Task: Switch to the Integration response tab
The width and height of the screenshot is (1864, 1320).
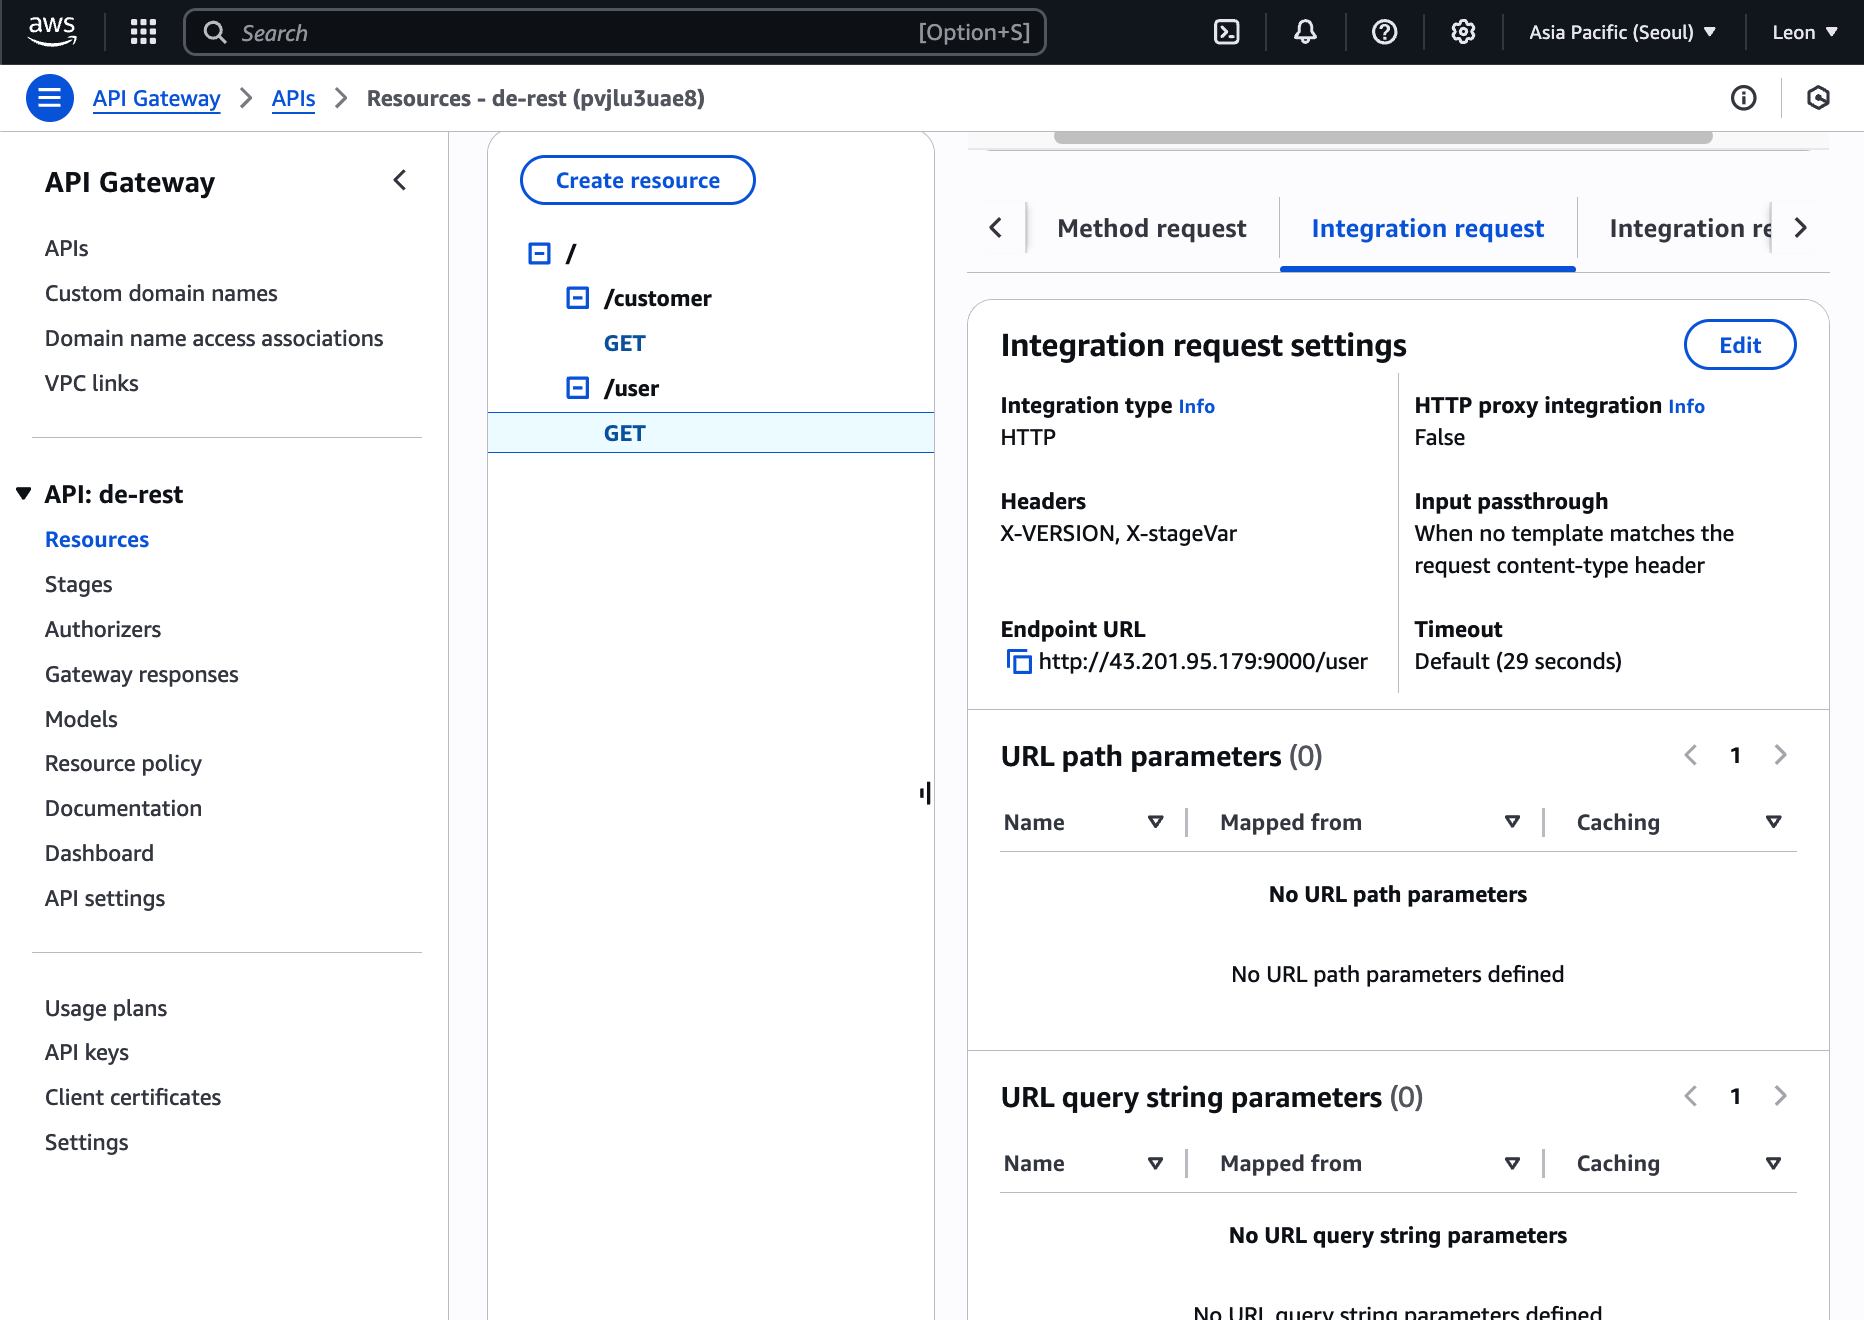Action: [x=1690, y=228]
